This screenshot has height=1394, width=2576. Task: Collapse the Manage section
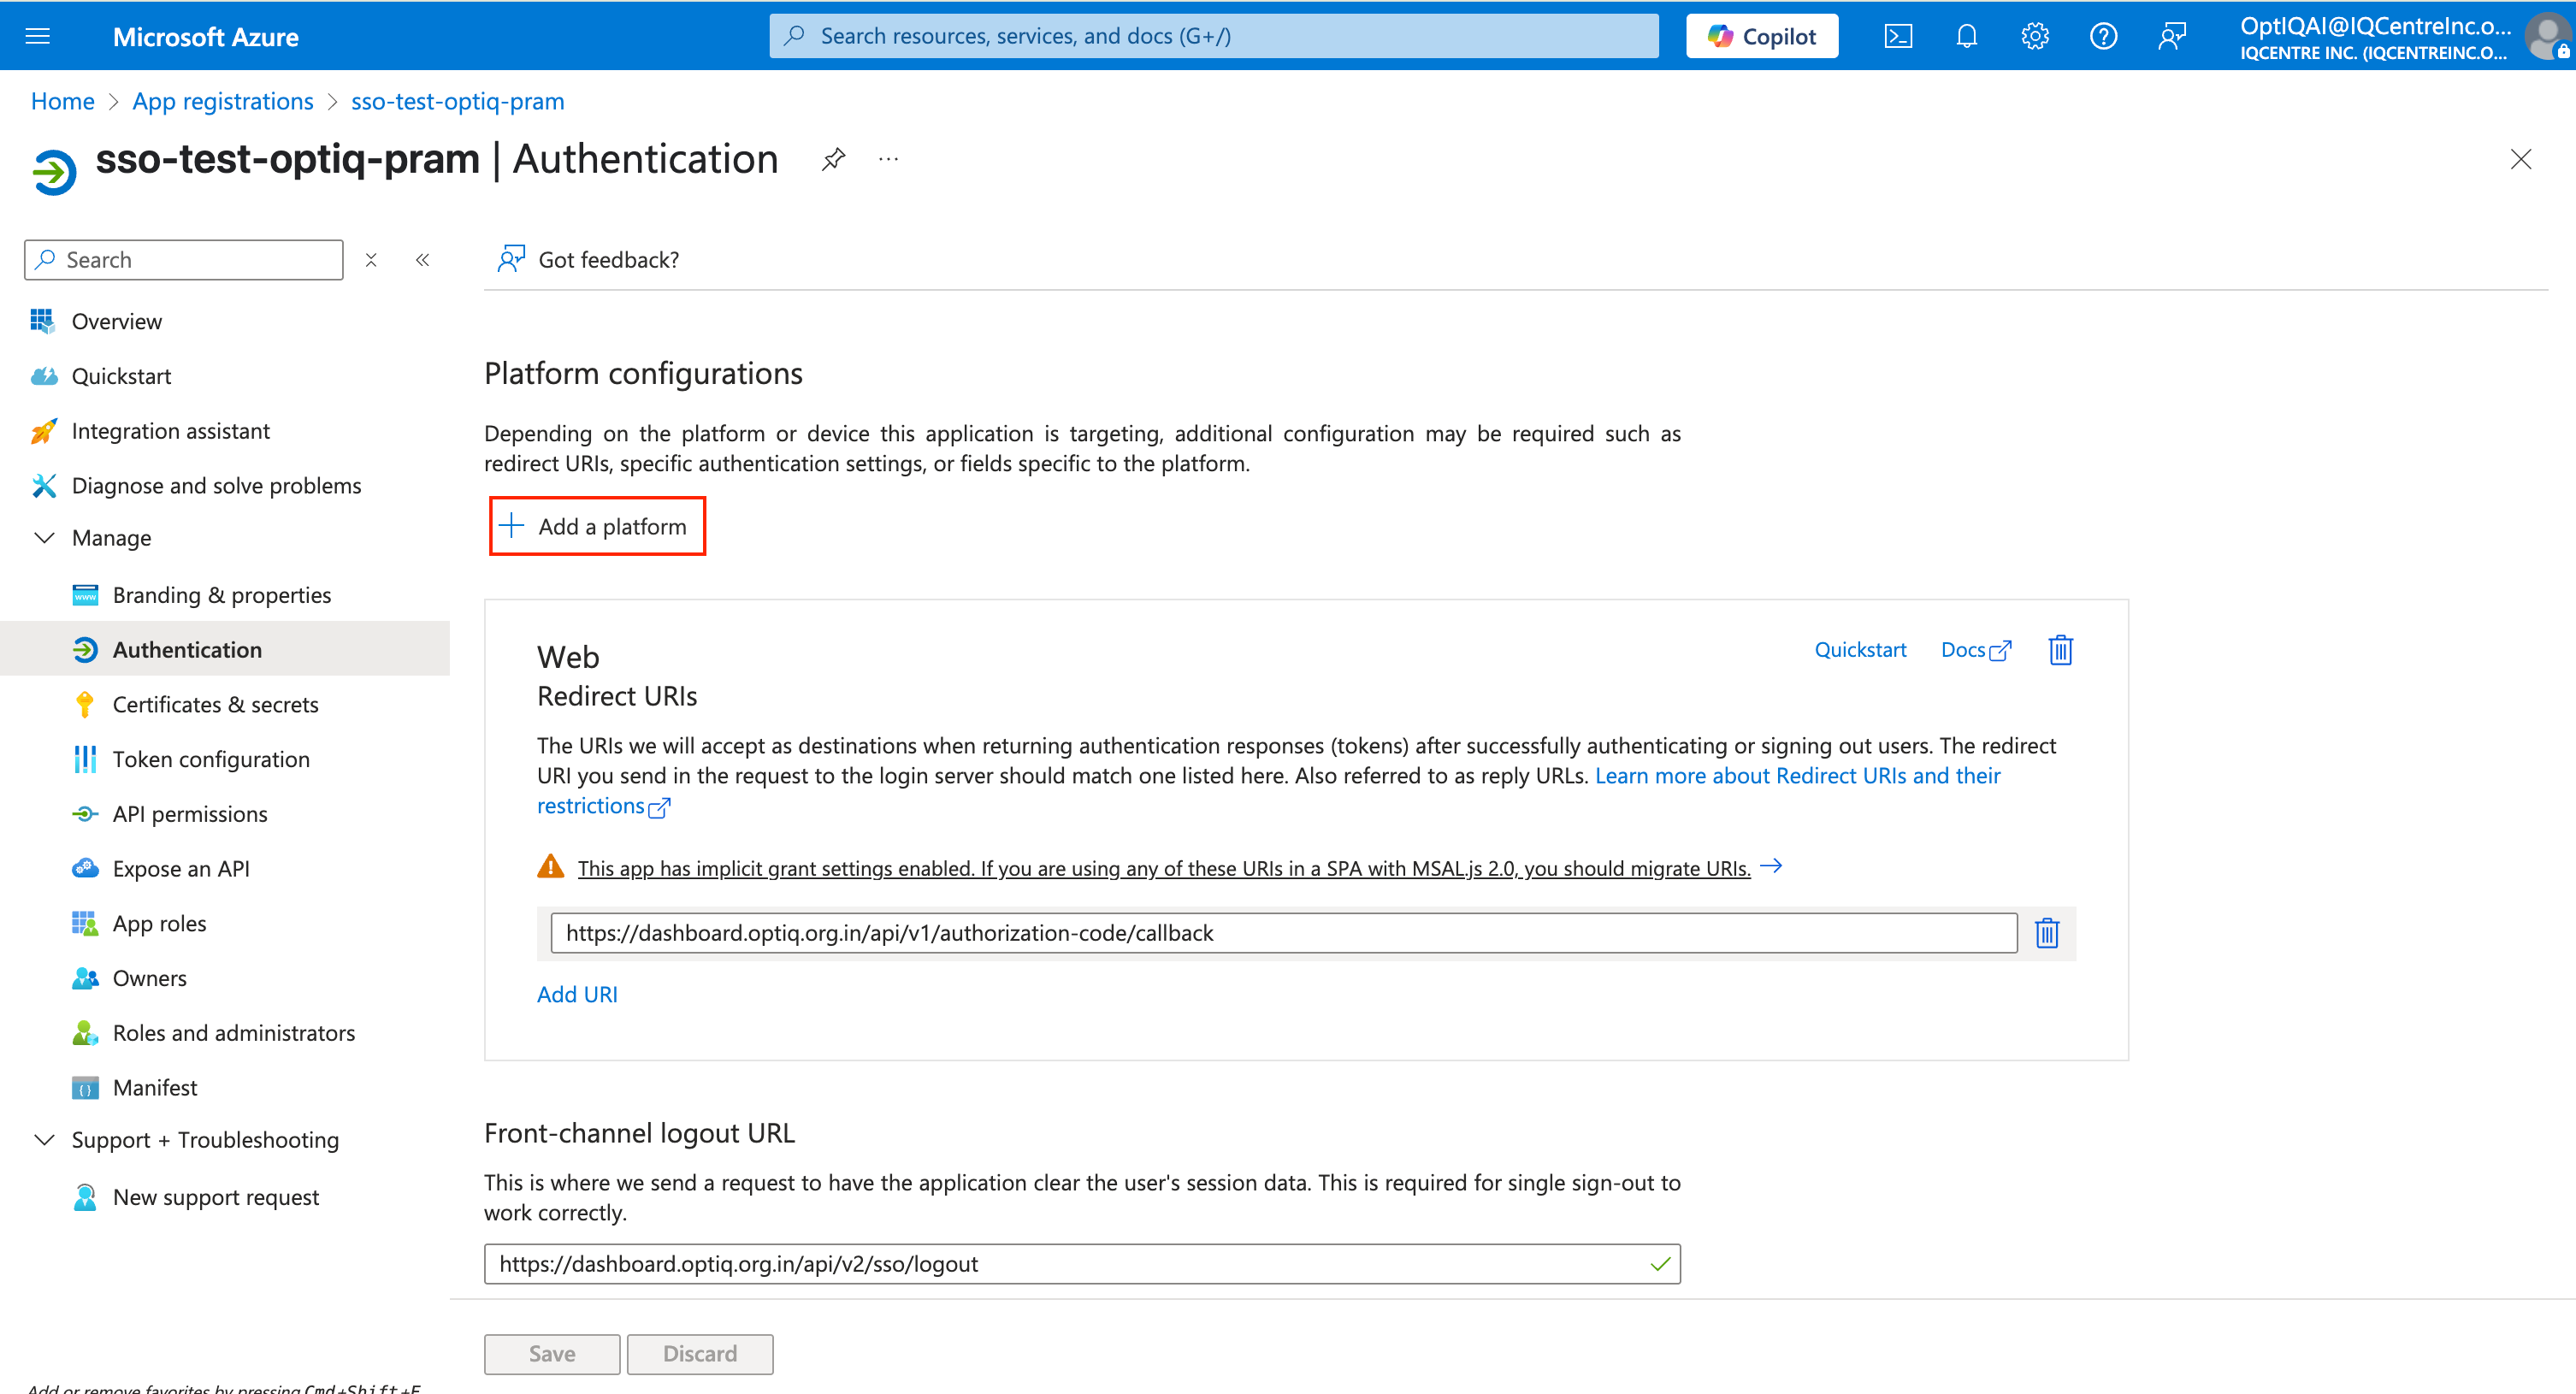[x=44, y=538]
